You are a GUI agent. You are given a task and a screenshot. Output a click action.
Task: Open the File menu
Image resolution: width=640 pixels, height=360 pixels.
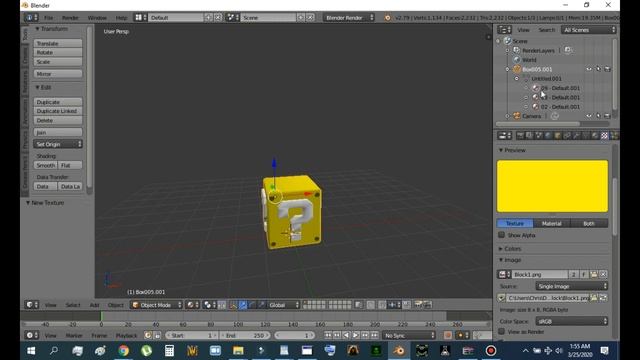pyautogui.click(x=49, y=18)
